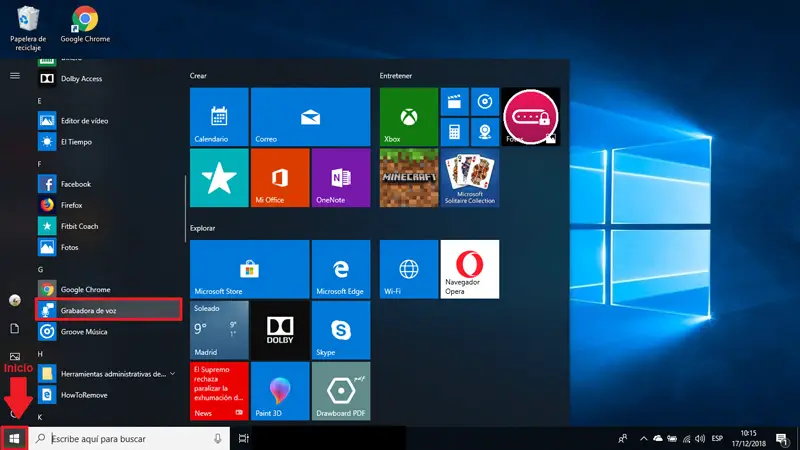Open Grabadora de voz app

[x=108, y=310]
